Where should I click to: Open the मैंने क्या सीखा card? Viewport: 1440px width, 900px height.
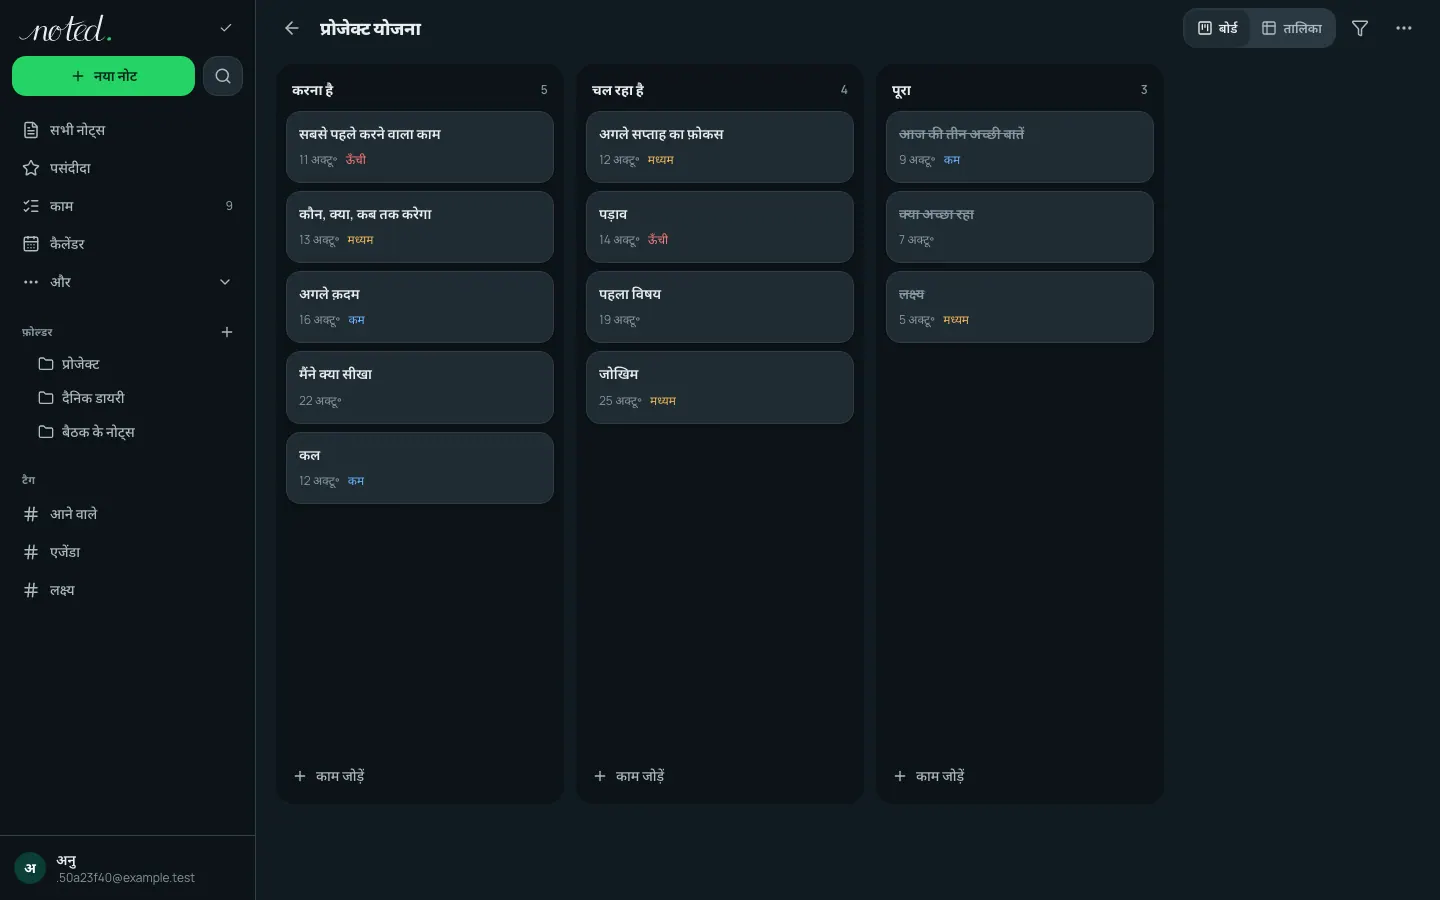click(x=420, y=387)
